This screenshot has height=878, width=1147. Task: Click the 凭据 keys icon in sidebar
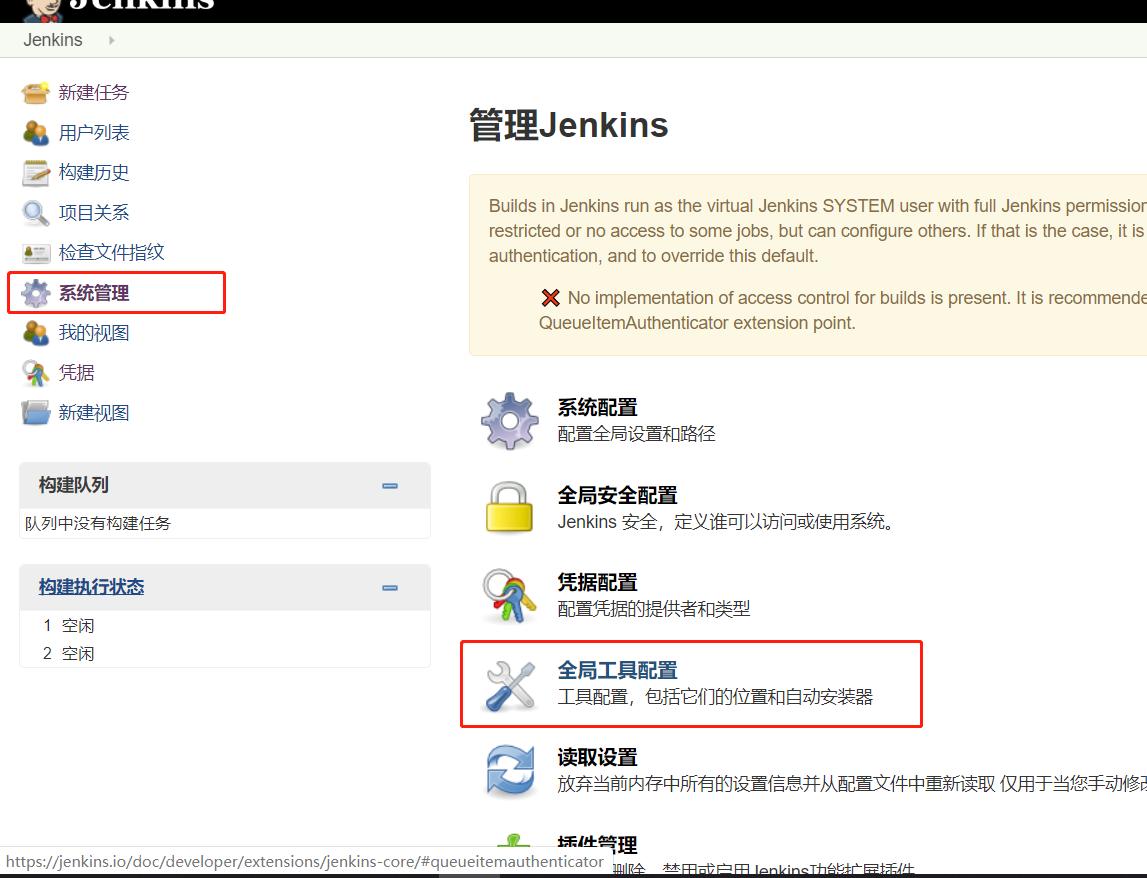35,373
